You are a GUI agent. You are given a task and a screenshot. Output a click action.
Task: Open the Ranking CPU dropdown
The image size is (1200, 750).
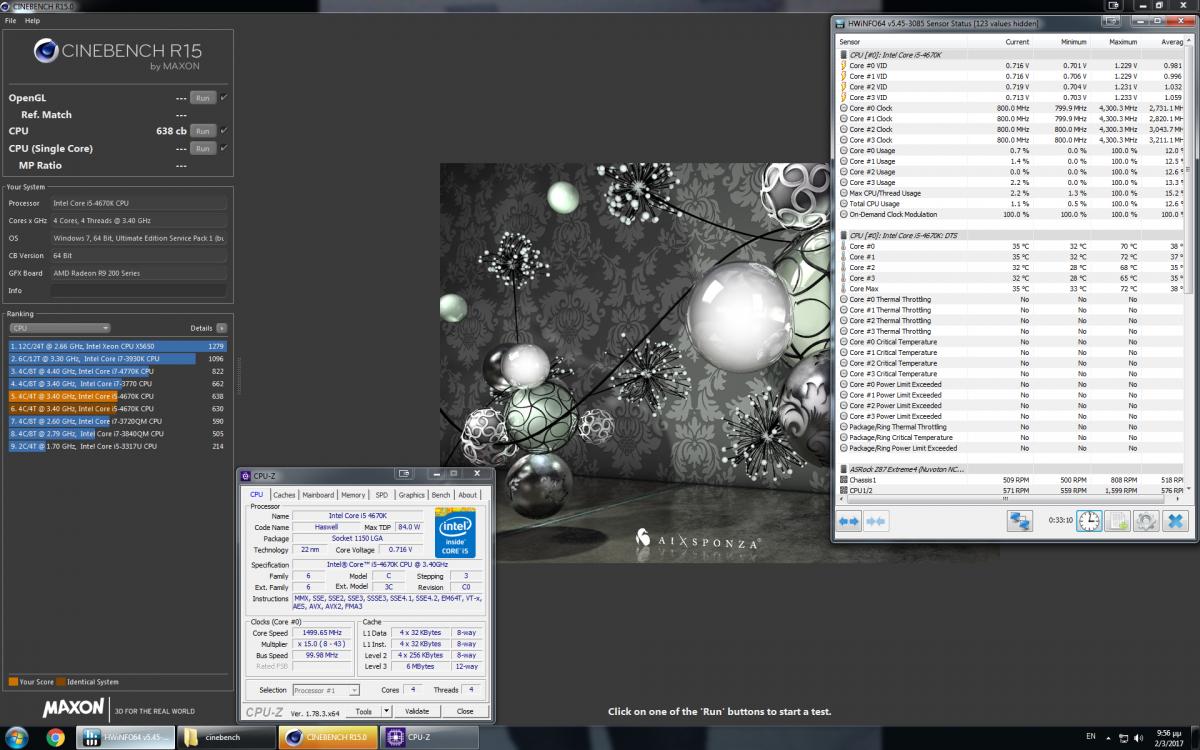(60, 328)
